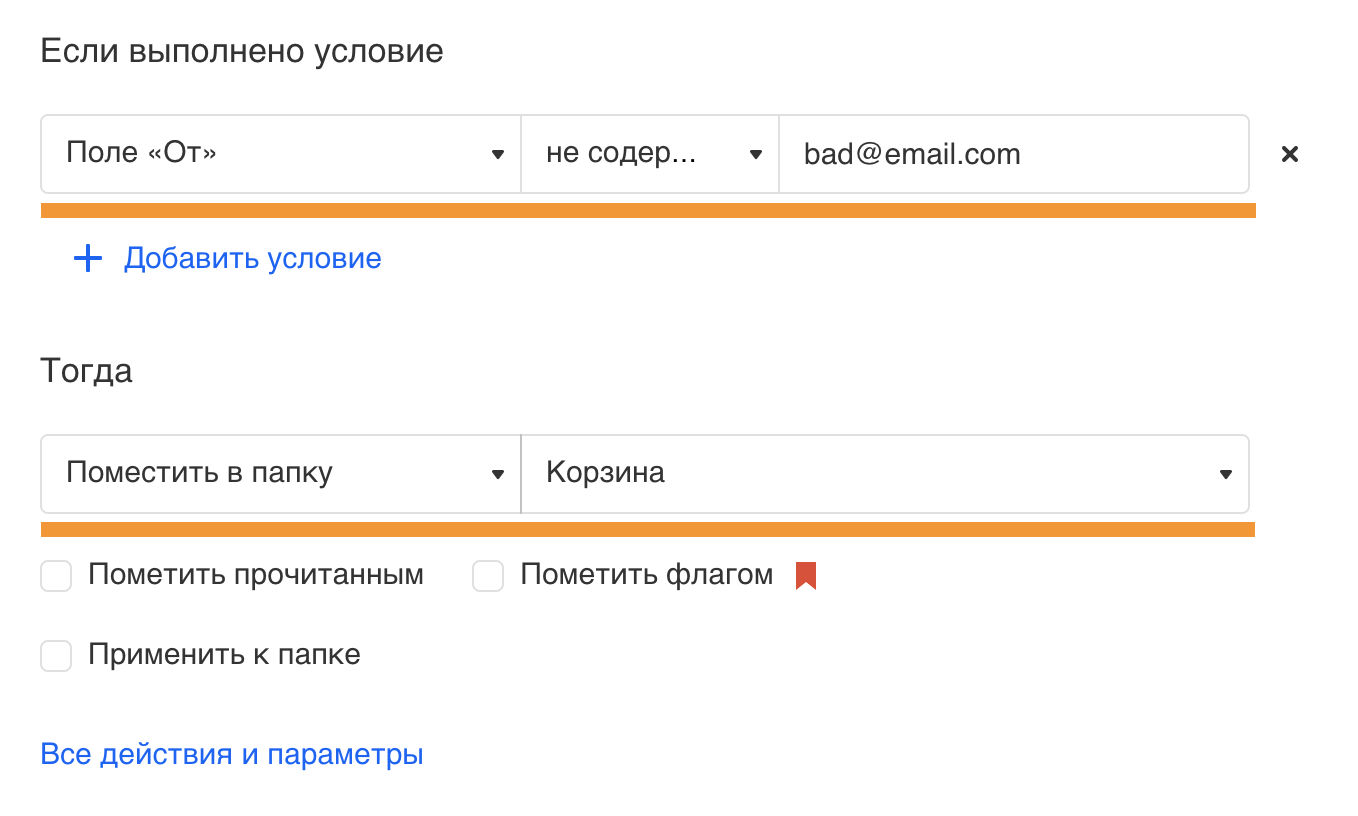
Task: Check the «Применить к папке» option
Action: click(56, 656)
